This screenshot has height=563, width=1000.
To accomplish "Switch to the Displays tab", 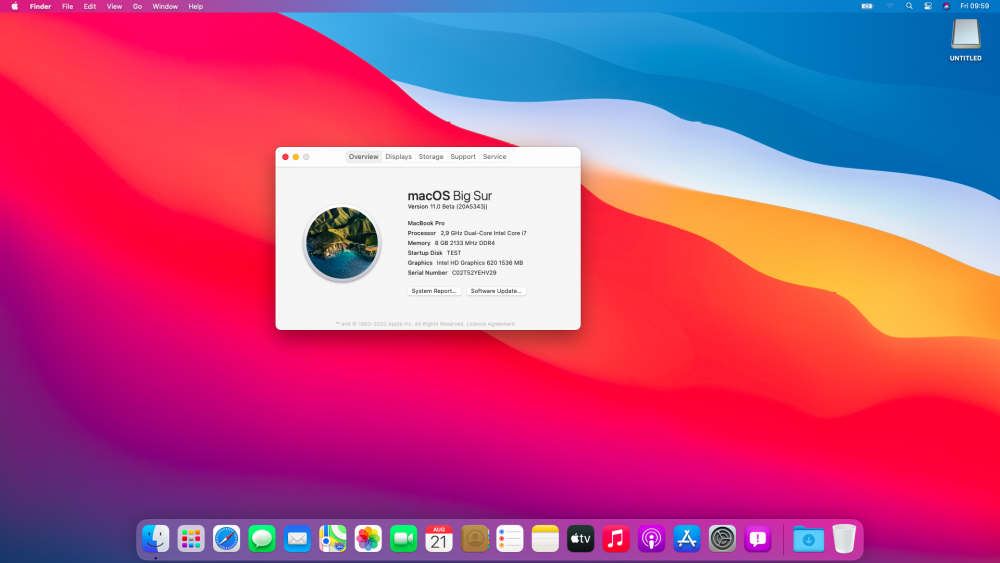I will pyautogui.click(x=398, y=157).
